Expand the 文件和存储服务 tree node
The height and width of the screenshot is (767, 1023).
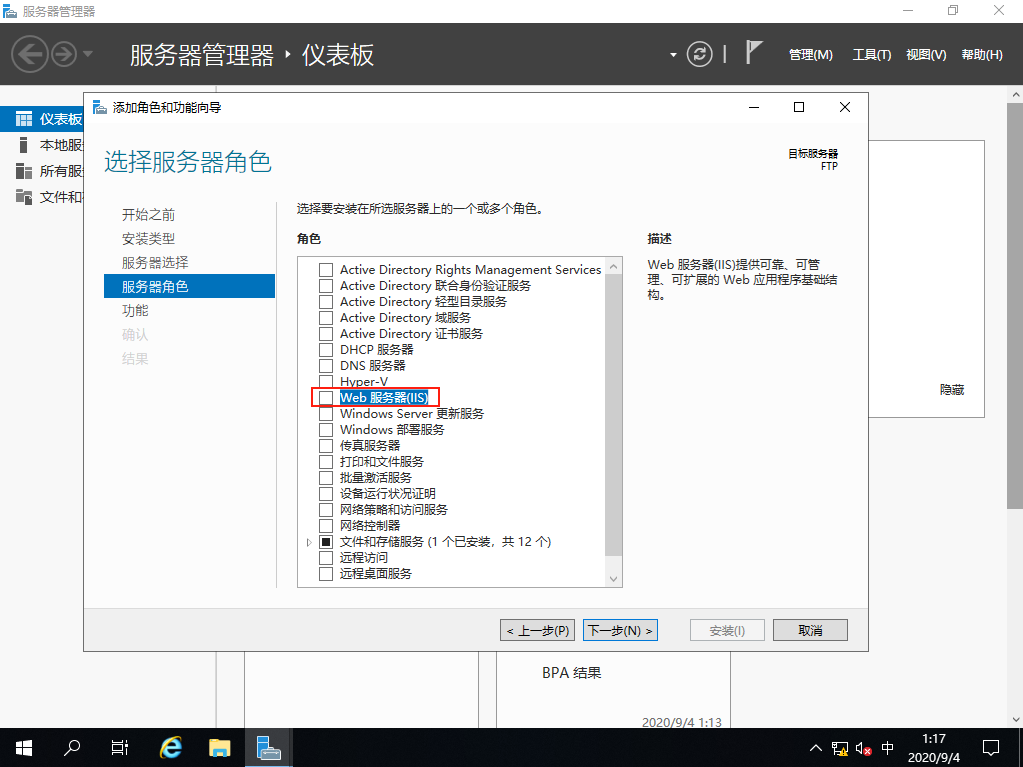coord(309,542)
